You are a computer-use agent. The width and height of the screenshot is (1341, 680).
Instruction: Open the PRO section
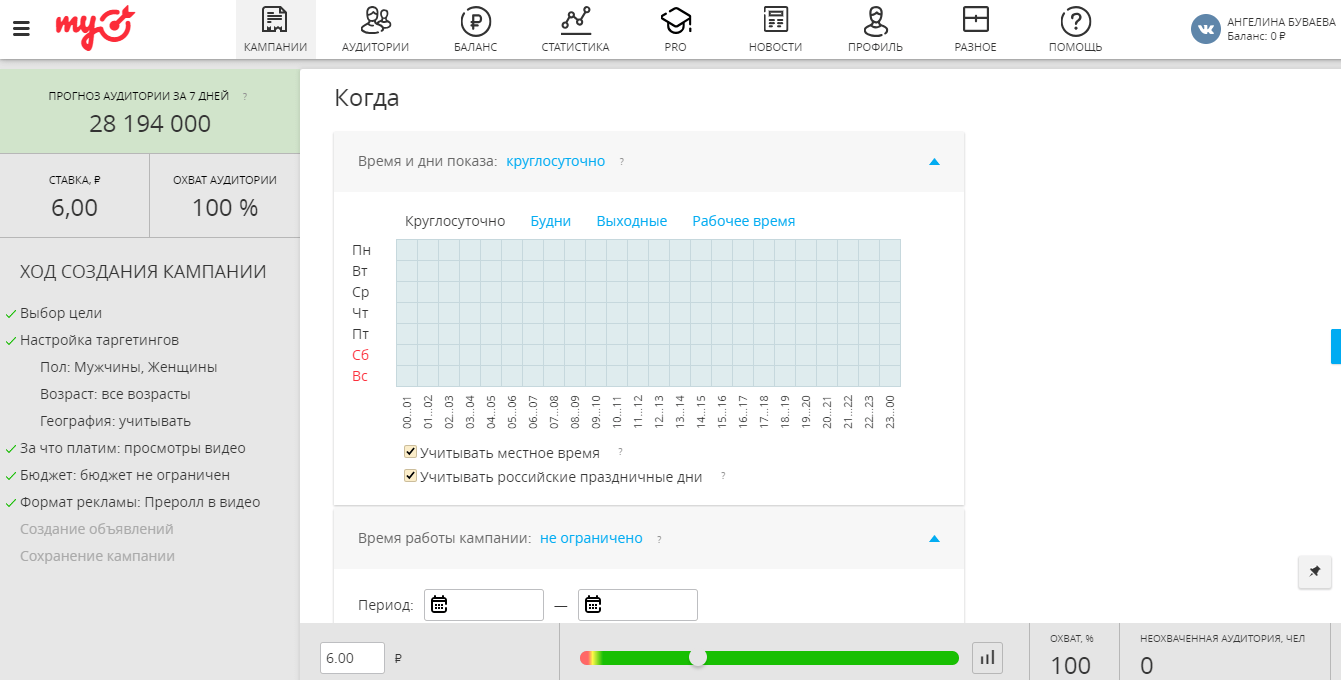(x=675, y=28)
